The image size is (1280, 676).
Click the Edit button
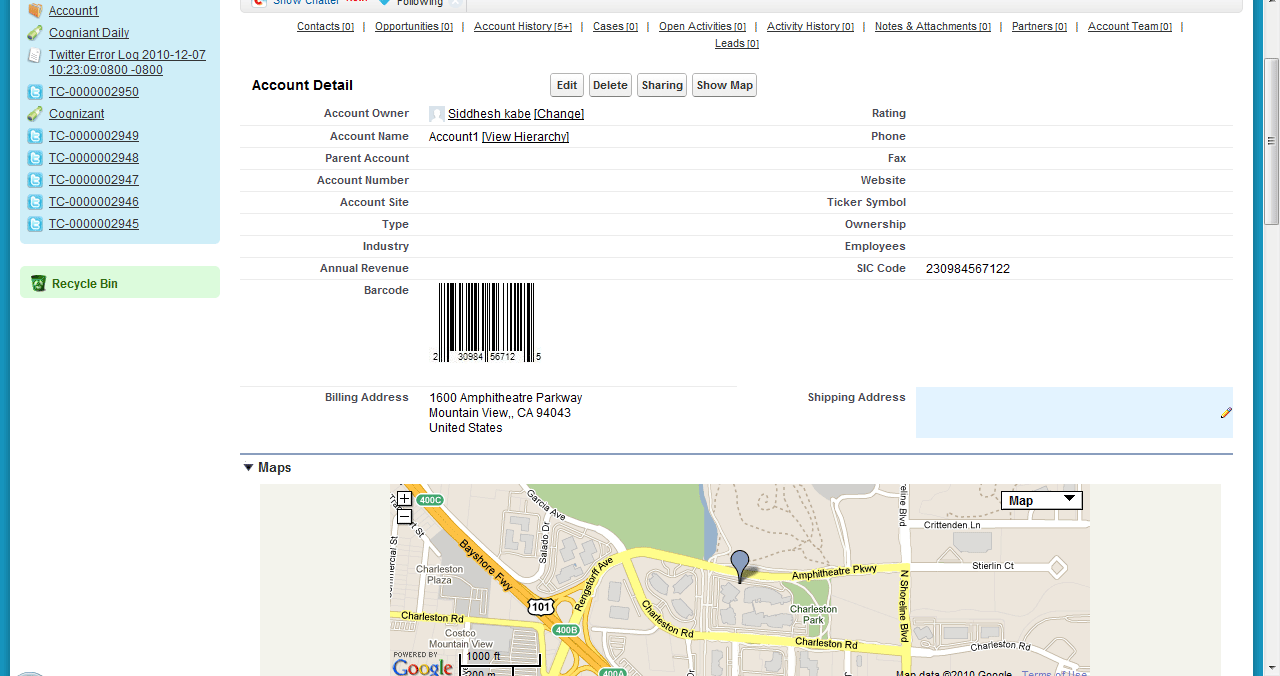[x=566, y=85]
